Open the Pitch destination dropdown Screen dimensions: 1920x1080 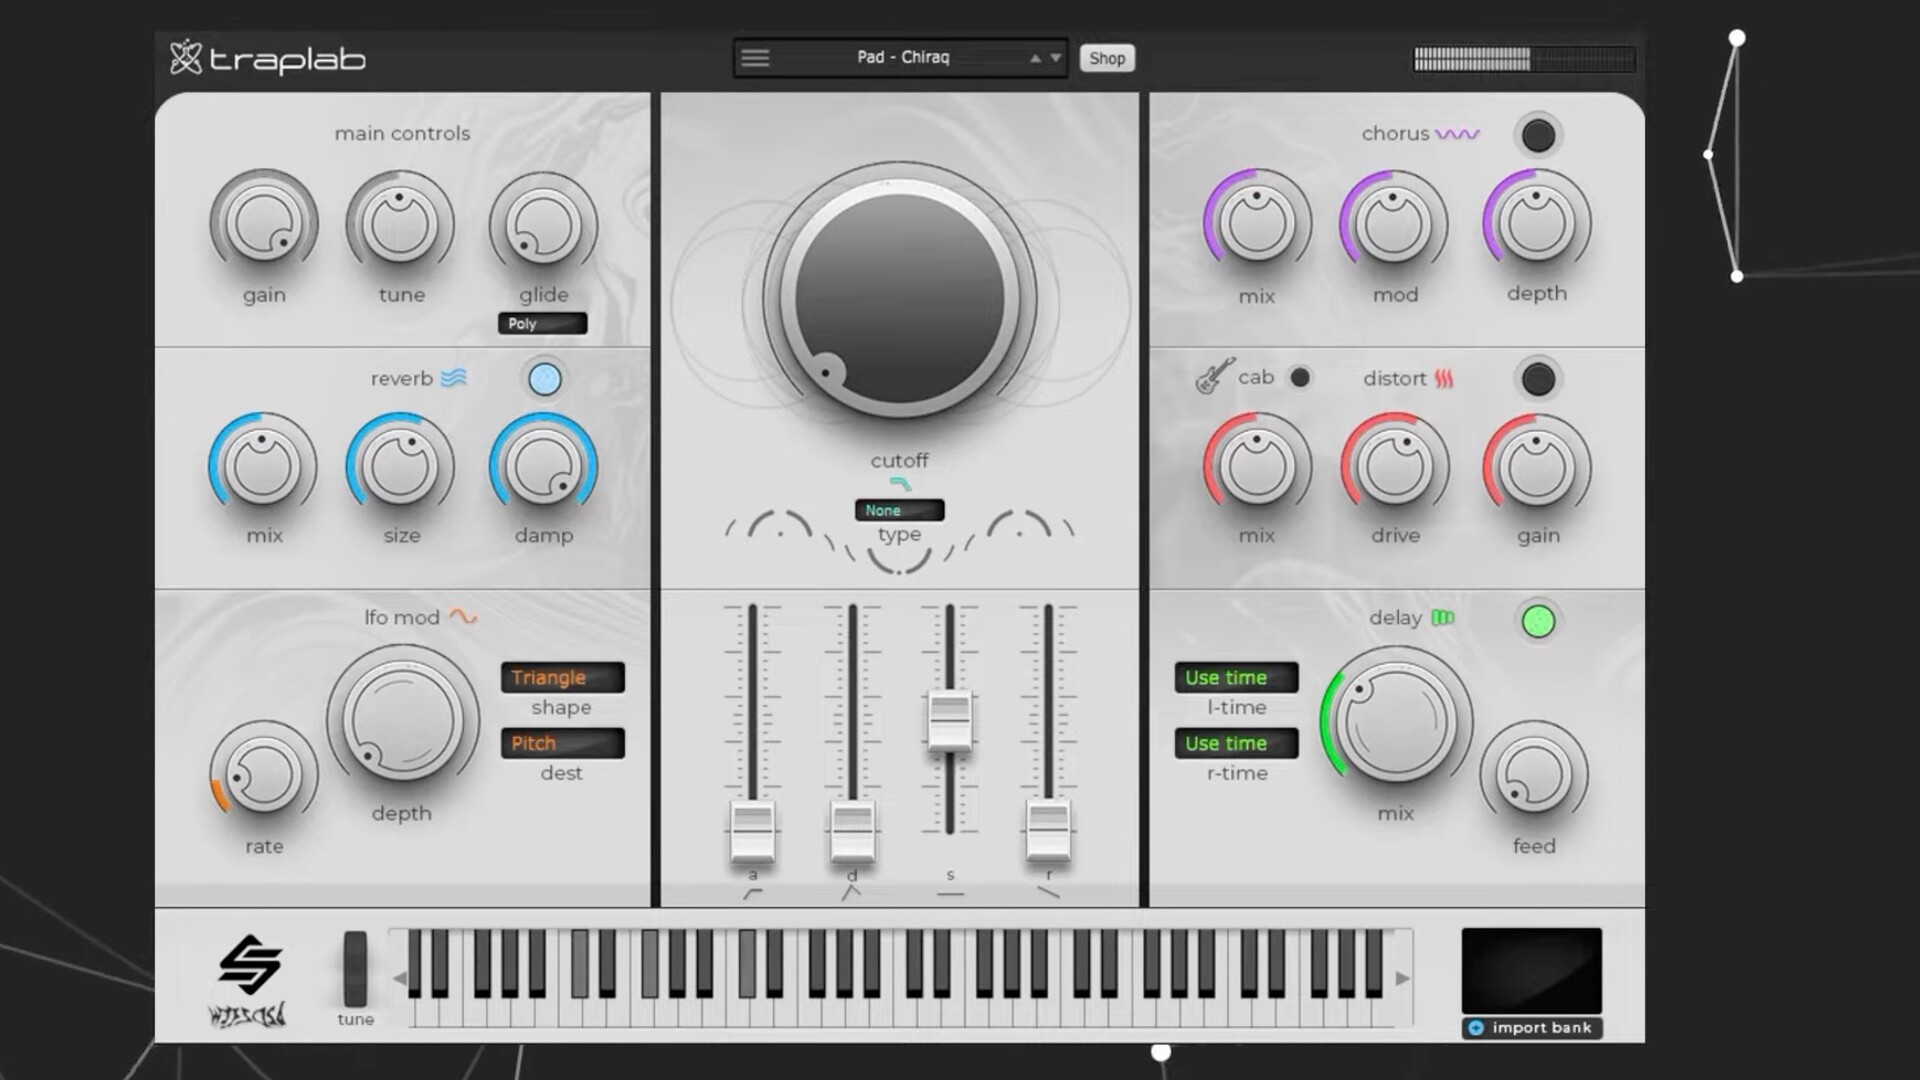(x=562, y=743)
